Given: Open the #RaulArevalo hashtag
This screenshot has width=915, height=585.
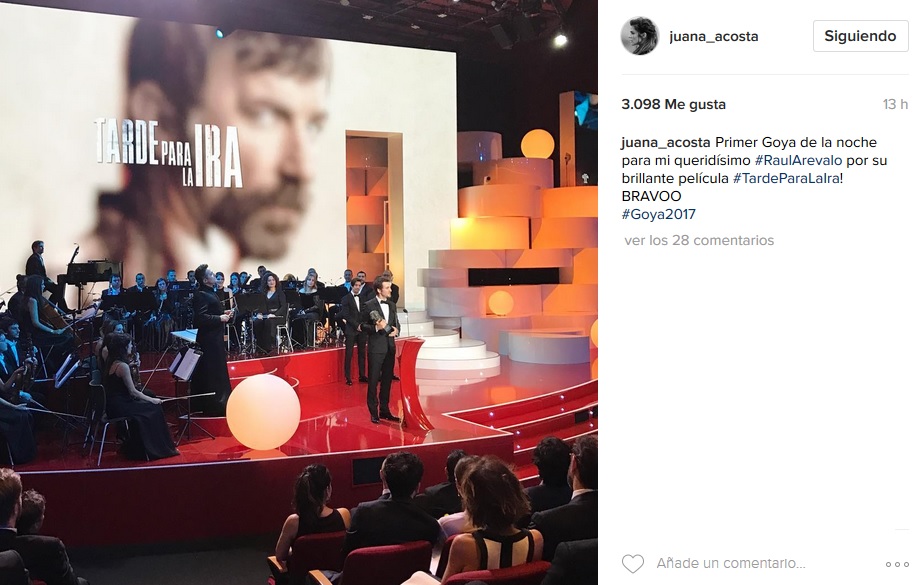Looking at the screenshot, I should pos(798,160).
